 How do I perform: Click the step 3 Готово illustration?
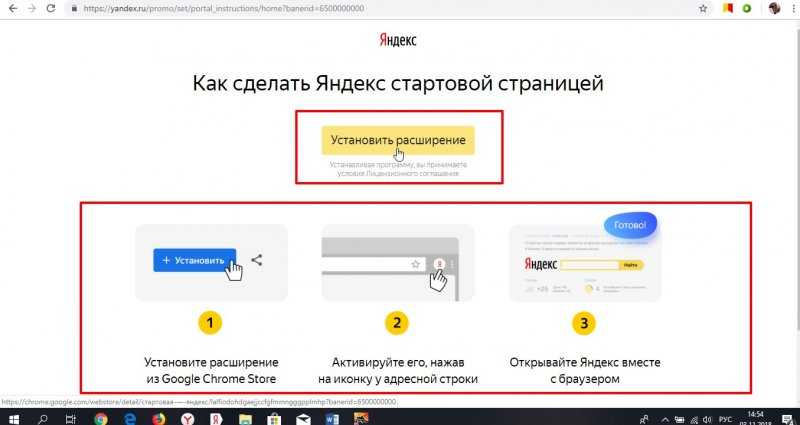[585, 258]
